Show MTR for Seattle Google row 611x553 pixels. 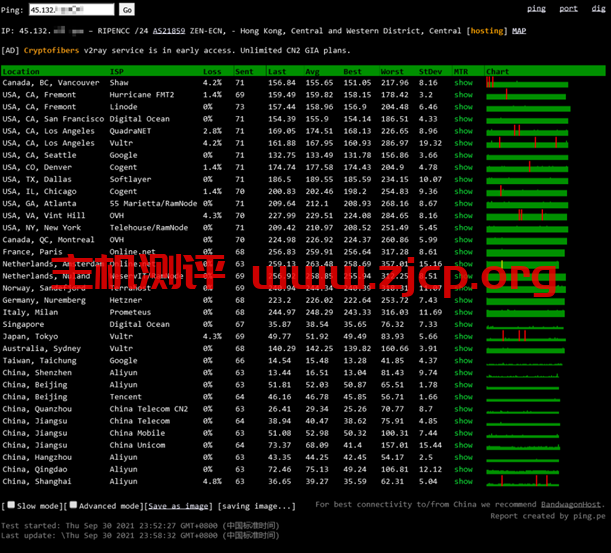click(x=463, y=155)
